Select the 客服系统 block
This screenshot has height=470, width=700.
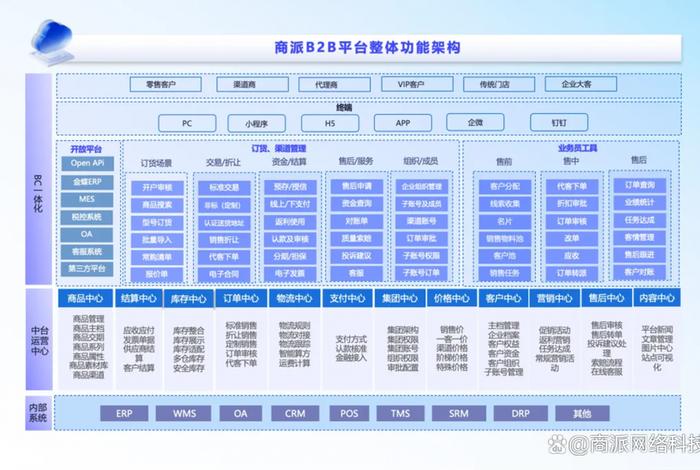pyautogui.click(x=88, y=252)
